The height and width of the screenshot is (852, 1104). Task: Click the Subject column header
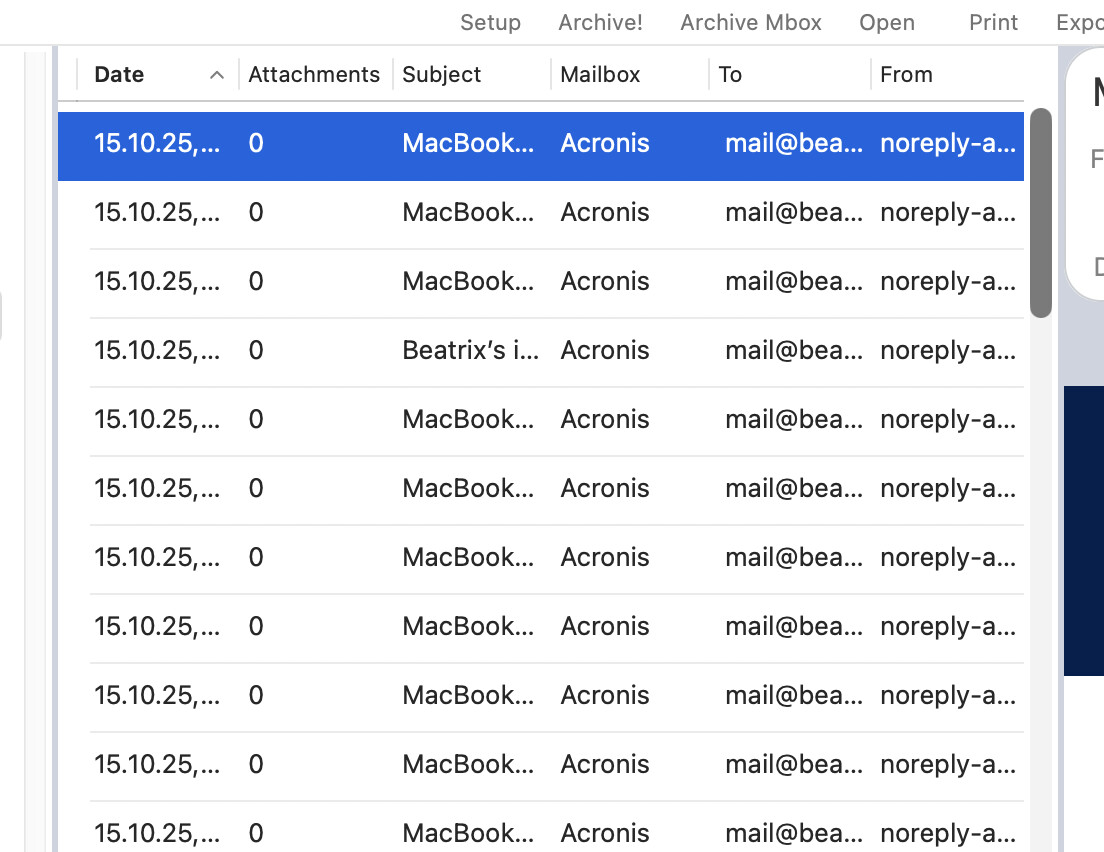coord(442,74)
